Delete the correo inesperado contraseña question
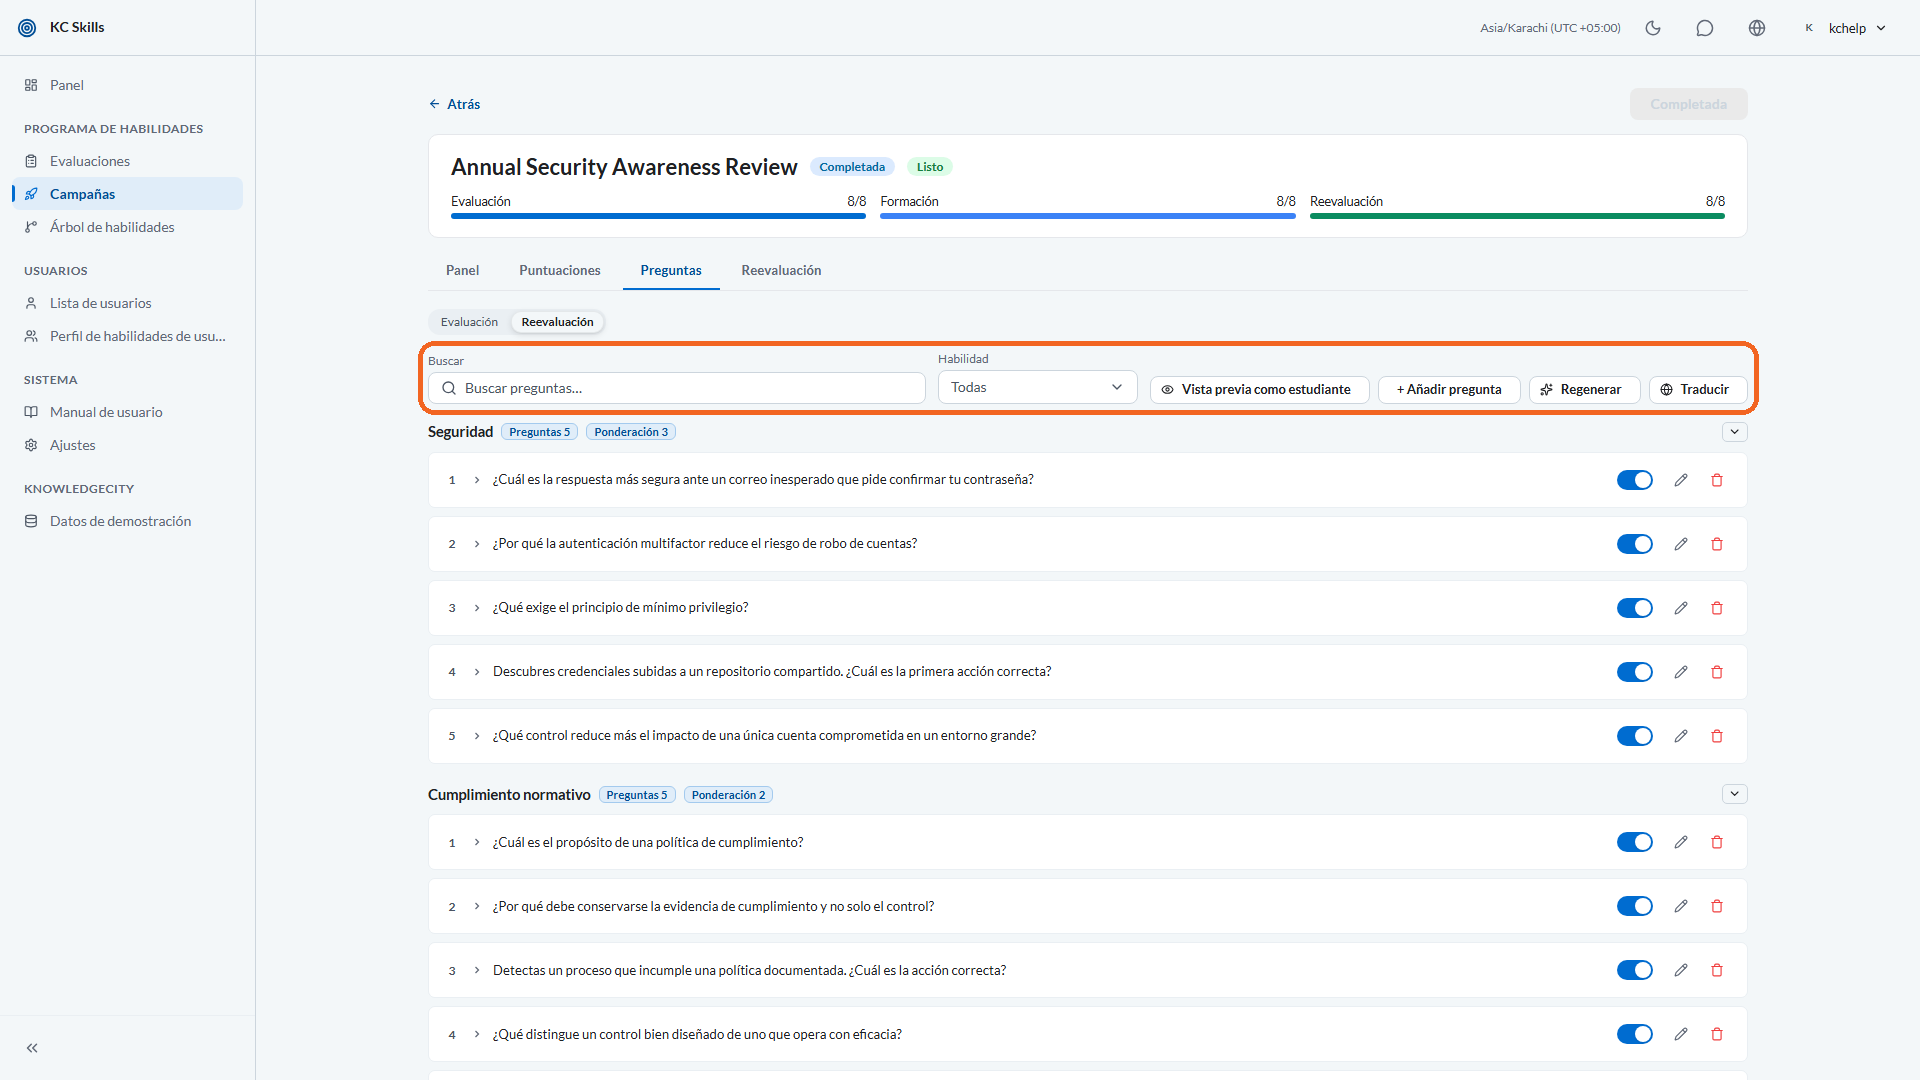1920x1080 pixels. coord(1717,480)
